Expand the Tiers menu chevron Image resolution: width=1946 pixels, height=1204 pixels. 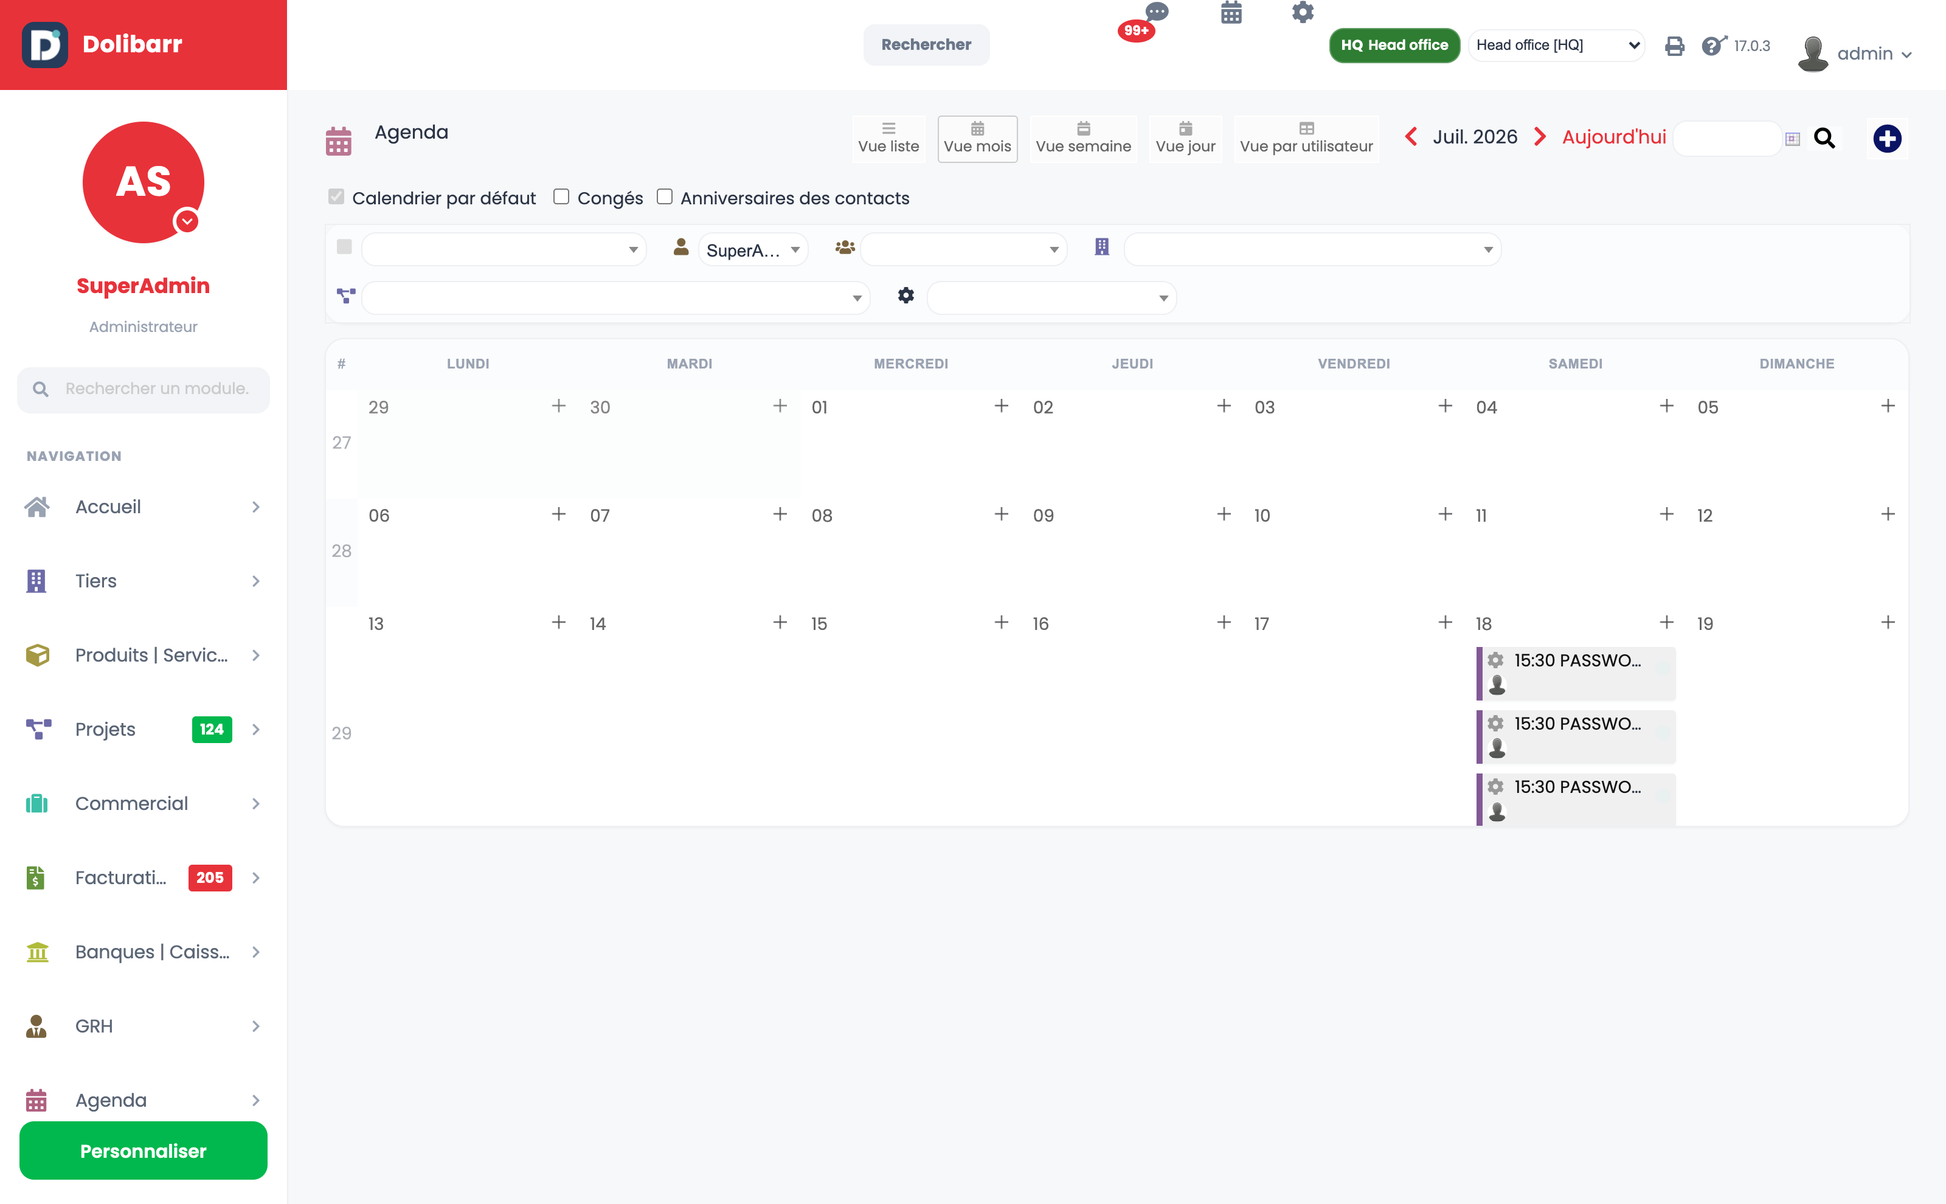pyautogui.click(x=256, y=581)
